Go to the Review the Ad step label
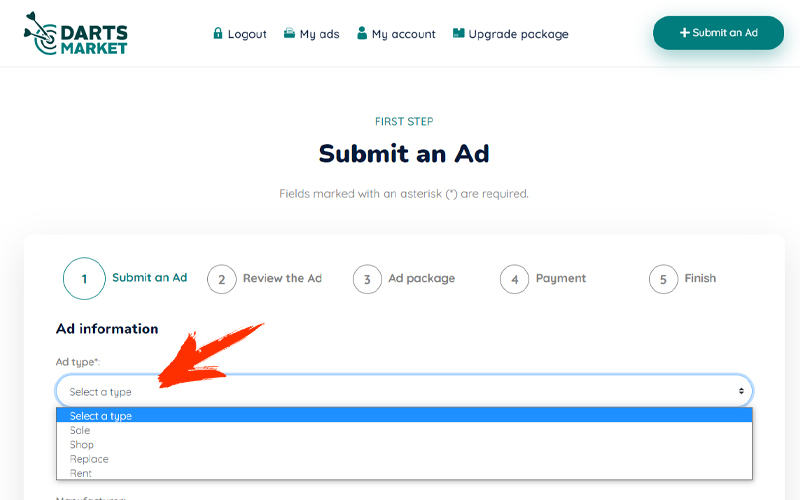800x500 pixels. (282, 278)
